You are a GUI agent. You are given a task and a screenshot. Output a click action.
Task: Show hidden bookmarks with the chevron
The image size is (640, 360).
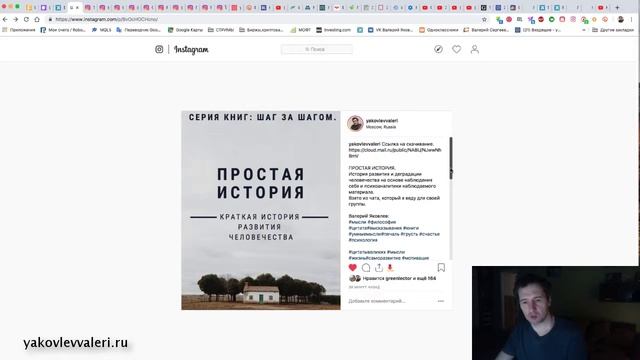click(x=584, y=30)
